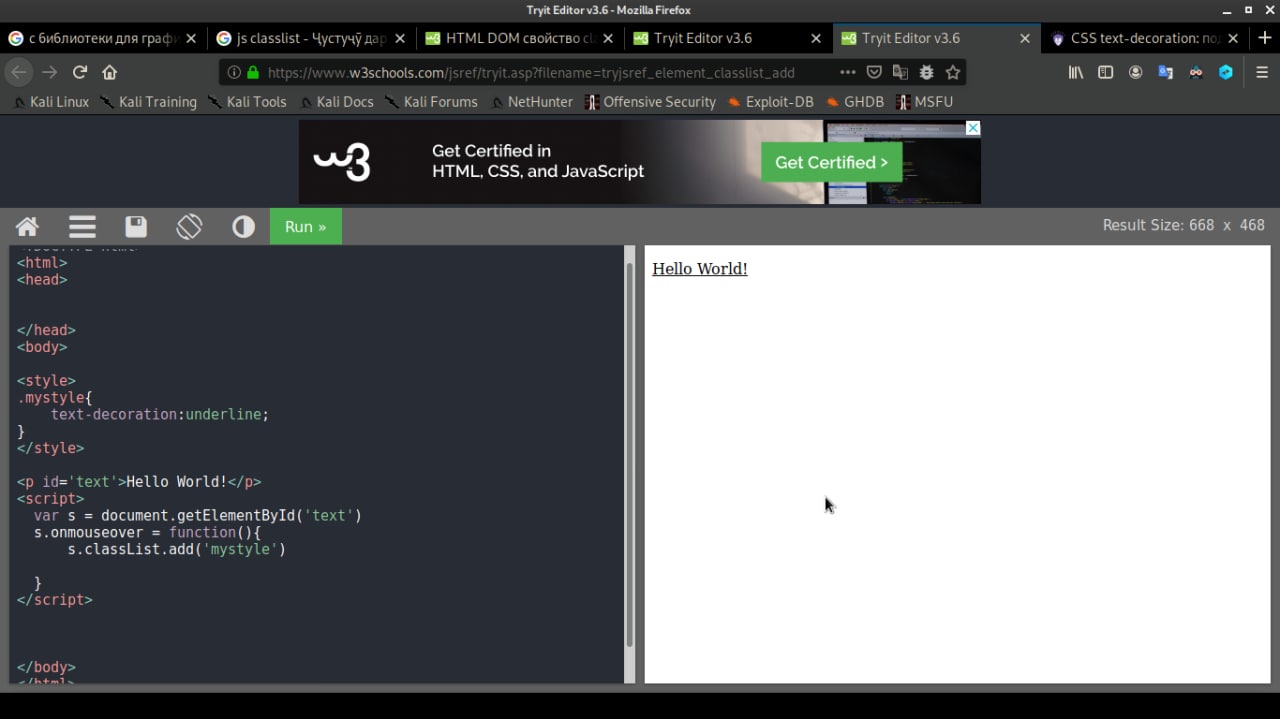Close the active Tryit Editor tab
This screenshot has width=1280, height=719.
1025,38
